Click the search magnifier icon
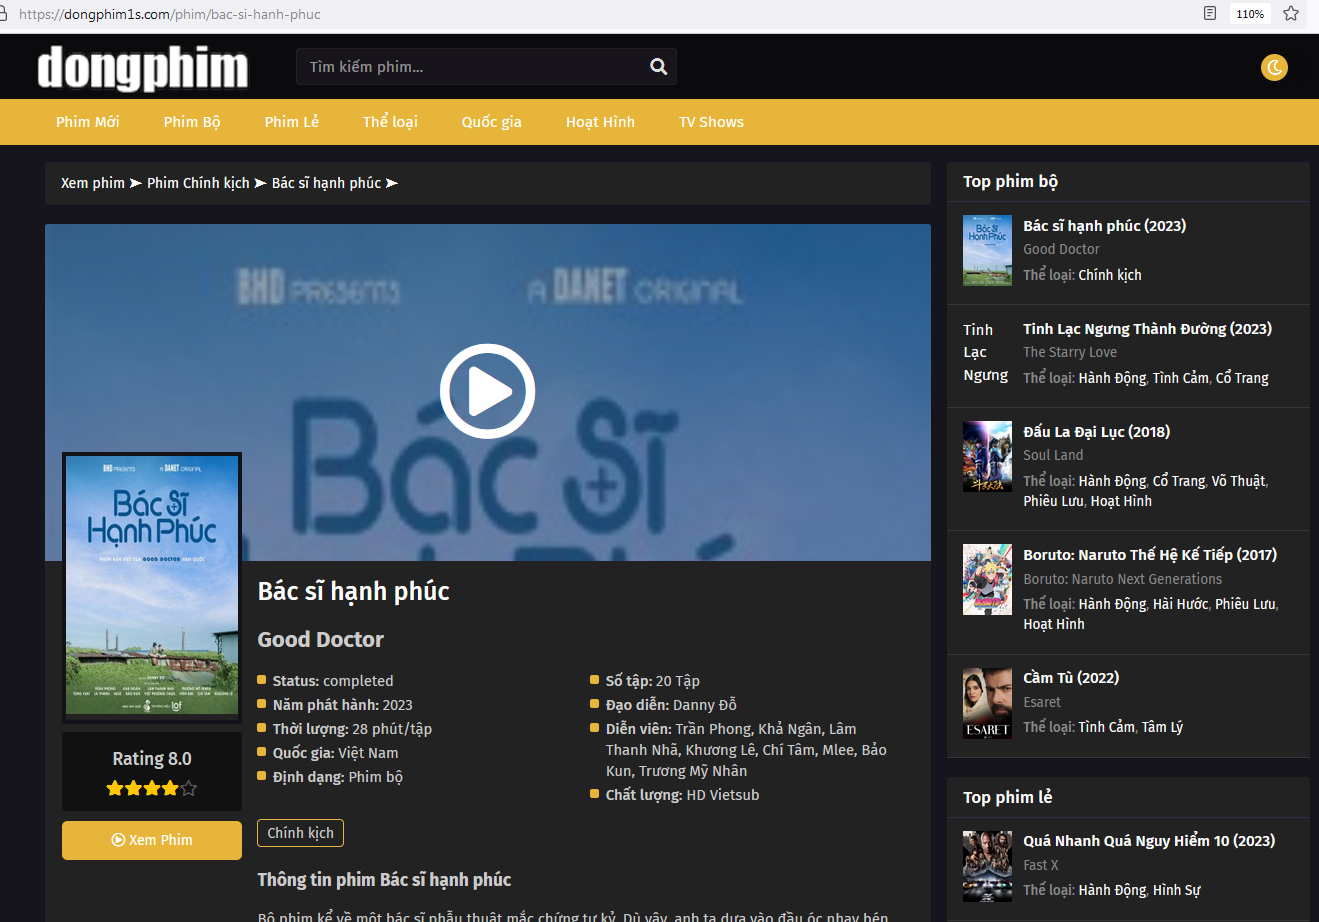 pyautogui.click(x=658, y=67)
